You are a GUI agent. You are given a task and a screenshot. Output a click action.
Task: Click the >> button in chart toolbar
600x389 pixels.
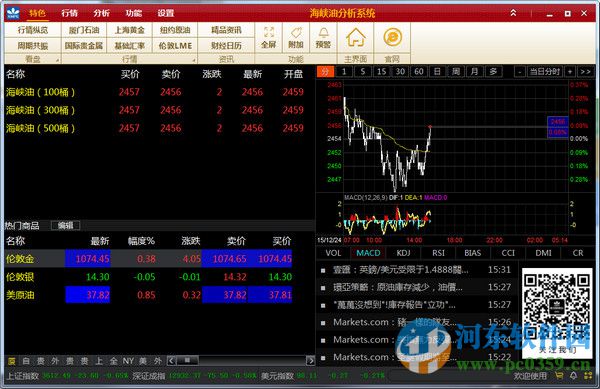tap(585, 72)
